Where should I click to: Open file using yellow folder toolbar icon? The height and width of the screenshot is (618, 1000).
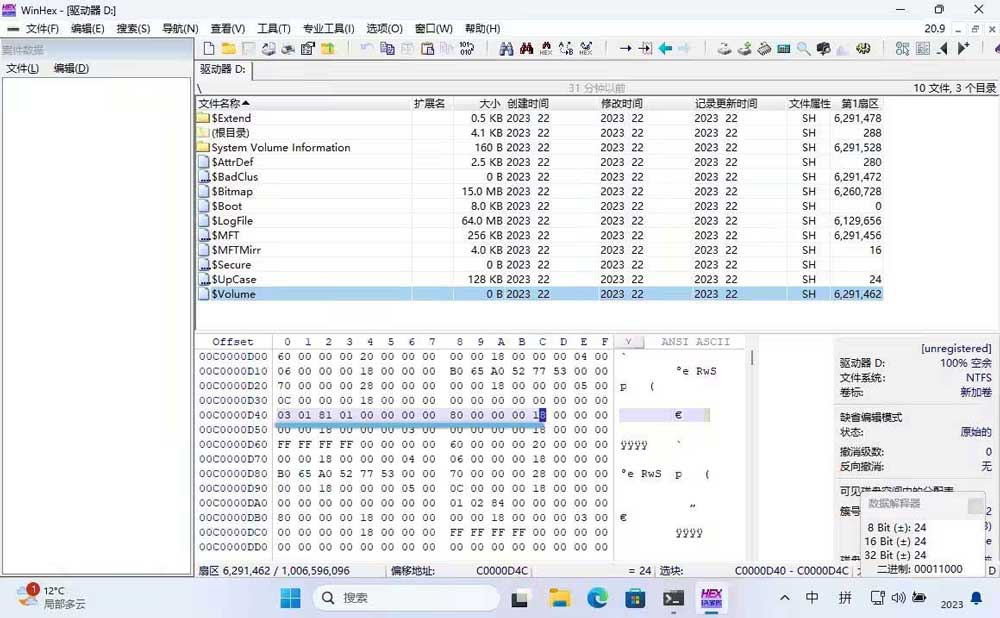point(228,48)
